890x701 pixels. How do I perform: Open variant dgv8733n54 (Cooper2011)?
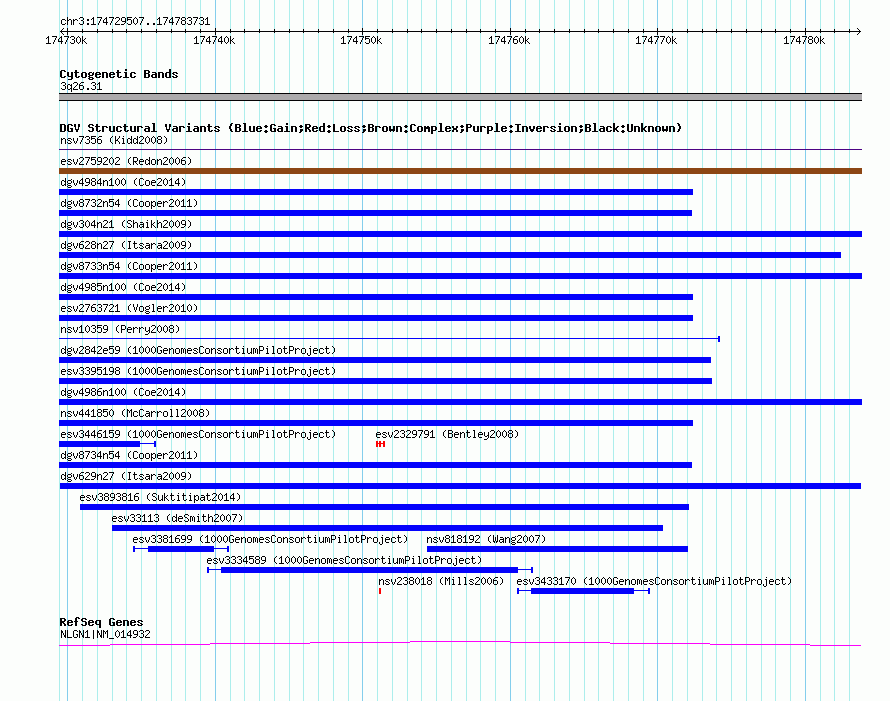(129, 266)
